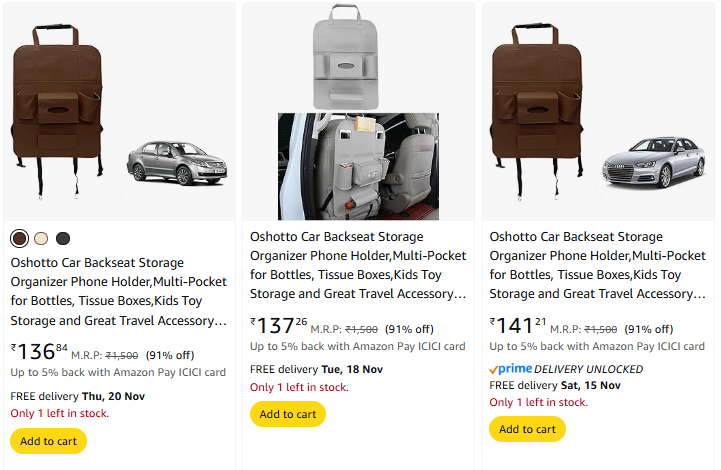Screen dimensions: 721x470
Task: Open the brown organizer image with Audi car
Action: coord(598,112)
